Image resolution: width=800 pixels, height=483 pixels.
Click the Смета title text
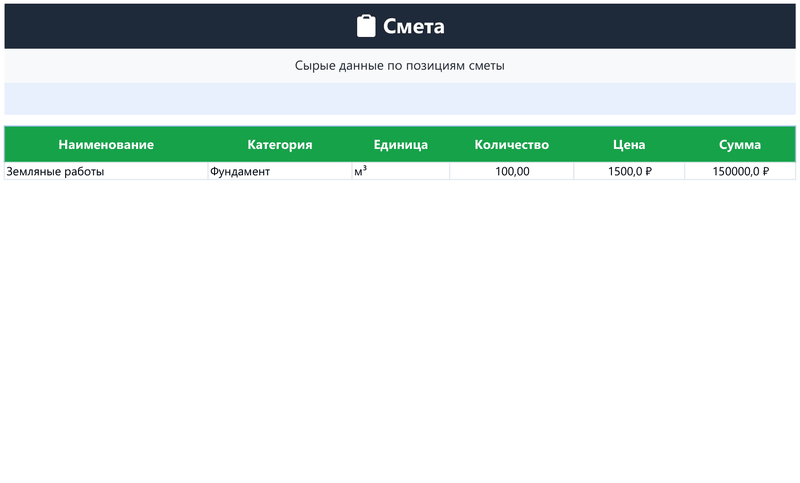coord(413,27)
